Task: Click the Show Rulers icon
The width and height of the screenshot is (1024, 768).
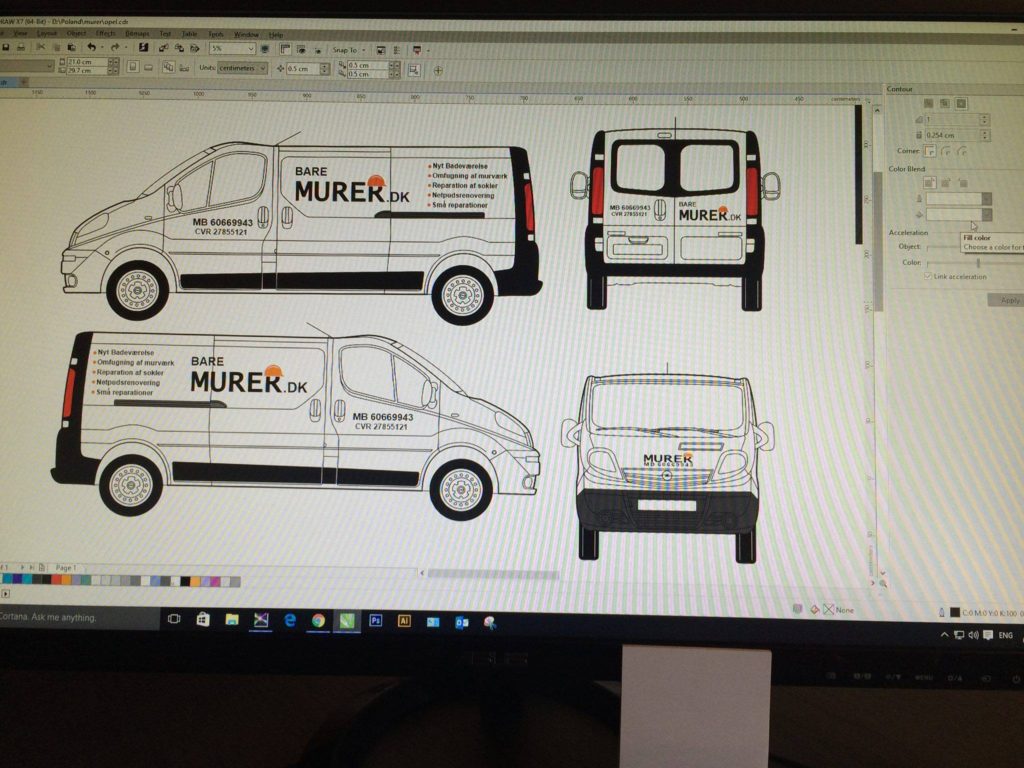Action: pyautogui.click(x=285, y=49)
